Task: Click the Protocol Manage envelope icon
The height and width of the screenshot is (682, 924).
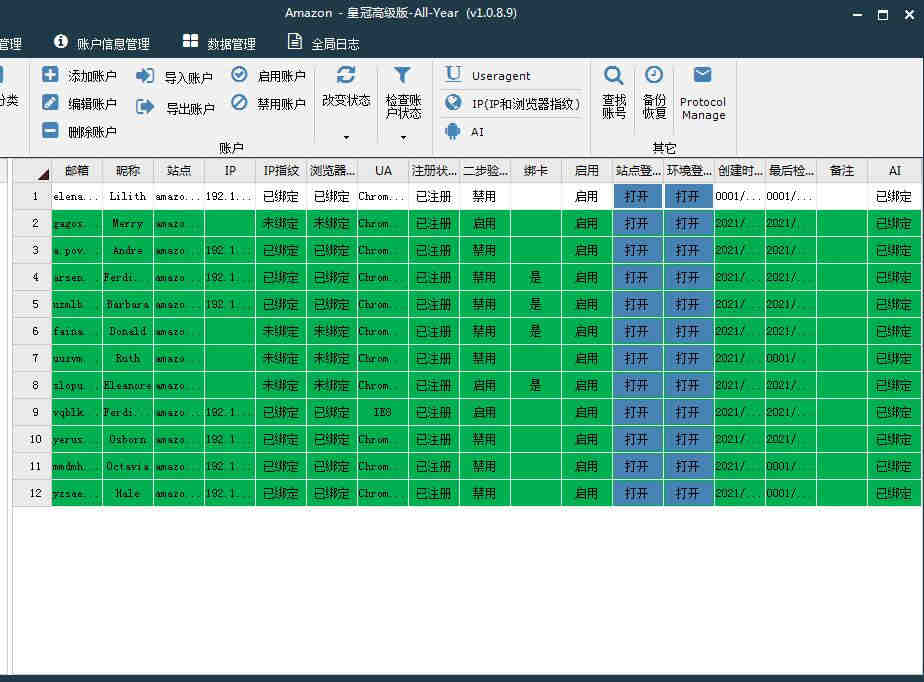Action: click(x=702, y=75)
